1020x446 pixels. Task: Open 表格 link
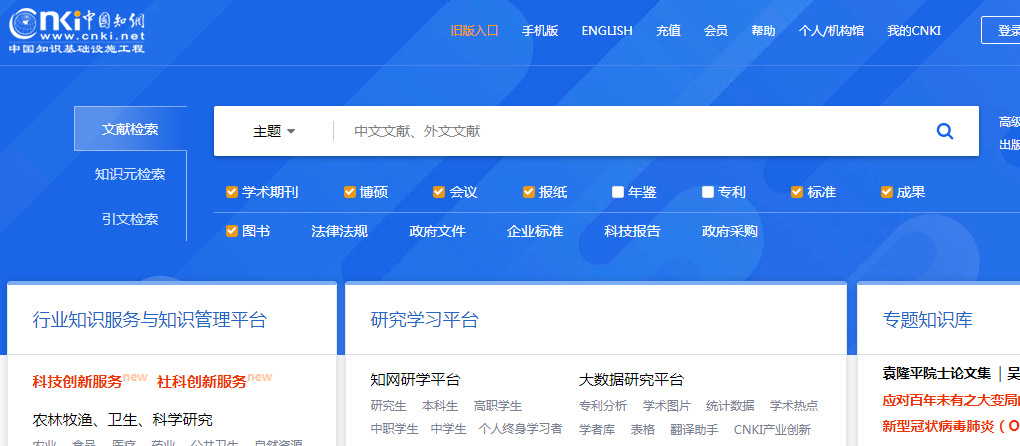643,430
